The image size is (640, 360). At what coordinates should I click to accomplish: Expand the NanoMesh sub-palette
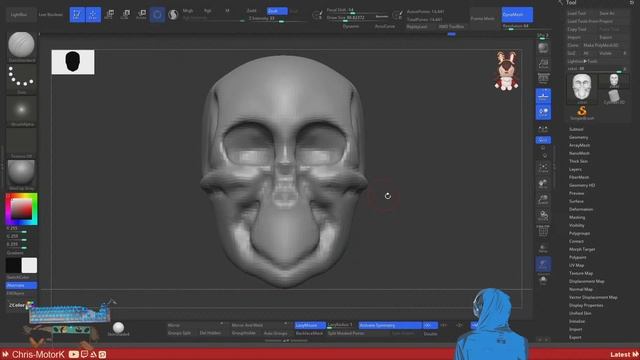[579, 153]
